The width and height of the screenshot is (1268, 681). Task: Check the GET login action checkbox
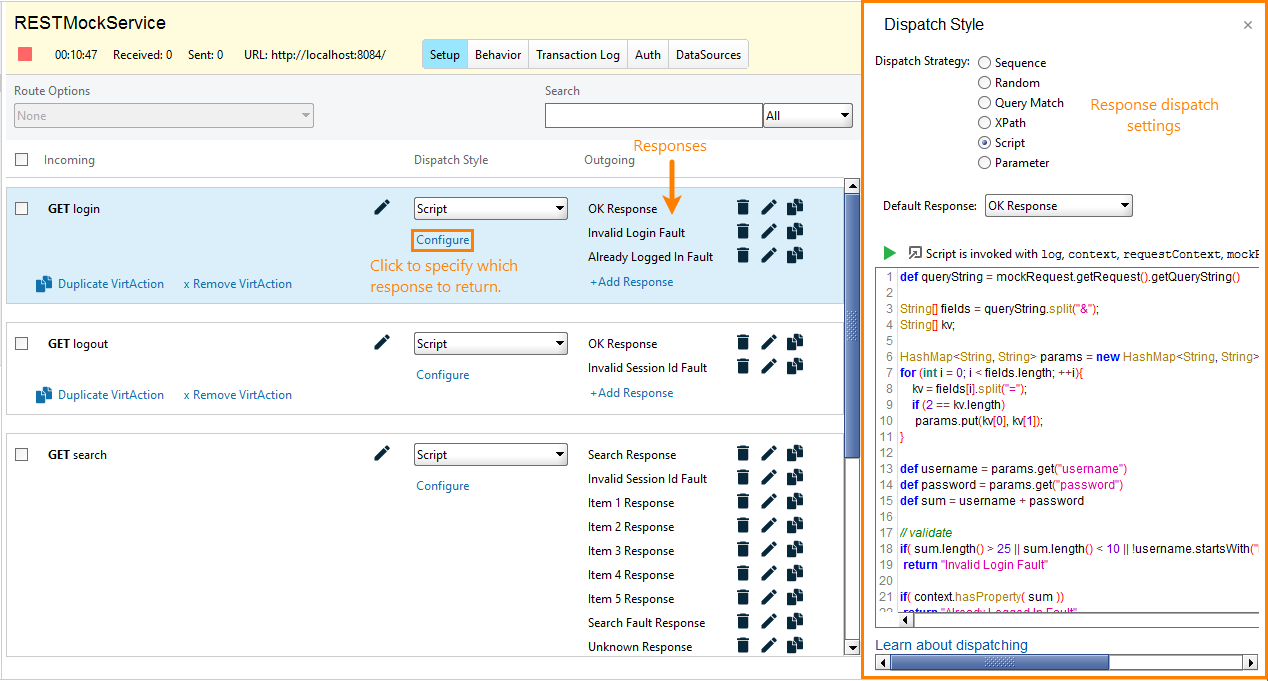[22, 209]
